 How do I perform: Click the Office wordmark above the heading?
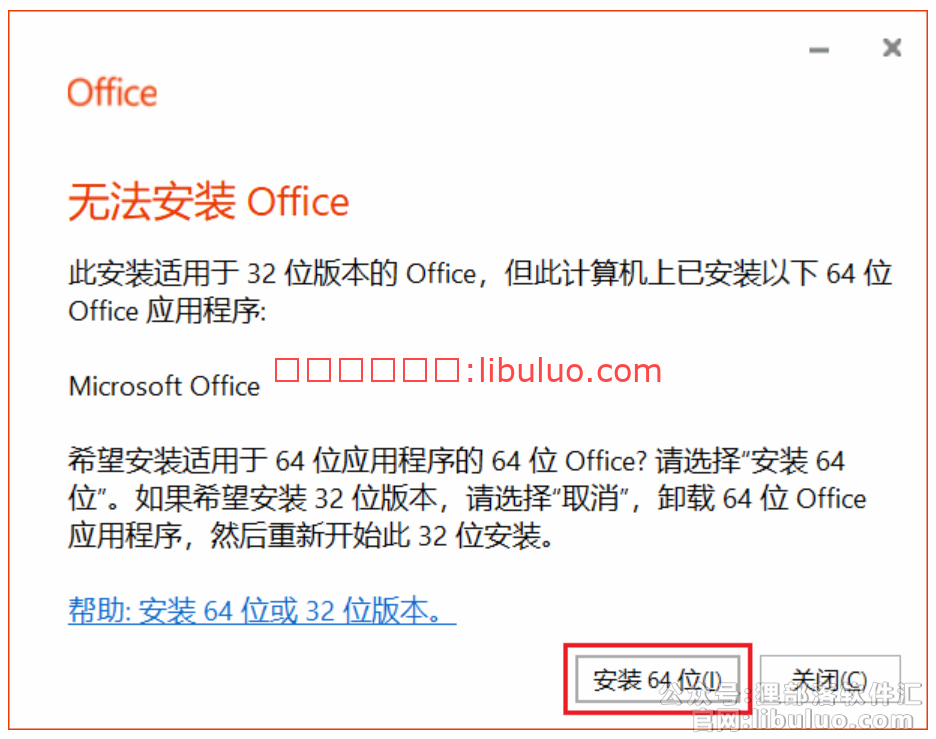[112, 93]
